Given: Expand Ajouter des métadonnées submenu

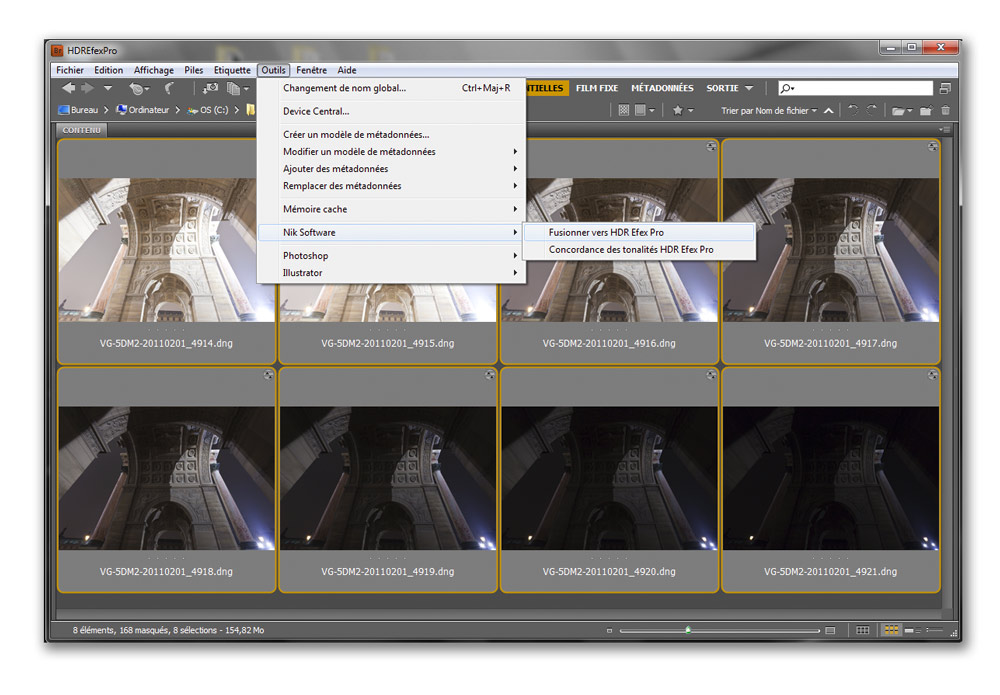Looking at the screenshot, I should 392,169.
